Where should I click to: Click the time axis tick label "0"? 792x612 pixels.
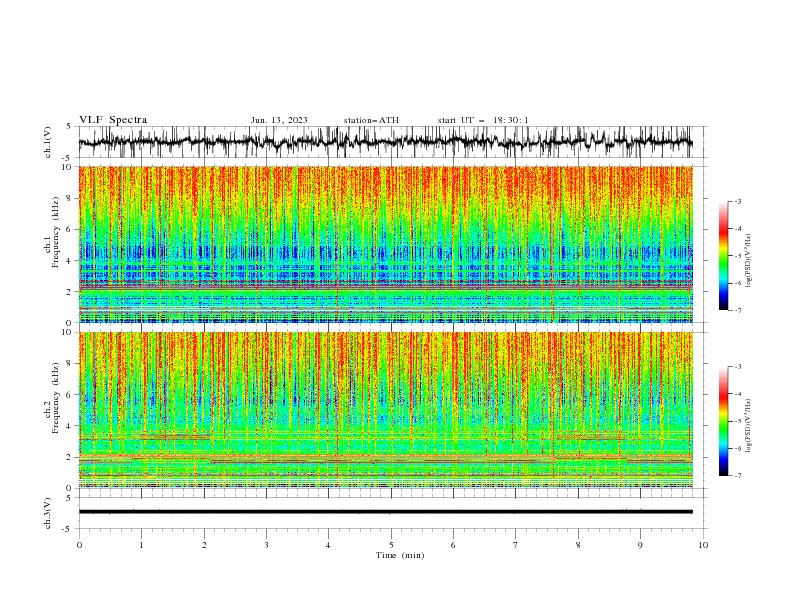pos(79,545)
